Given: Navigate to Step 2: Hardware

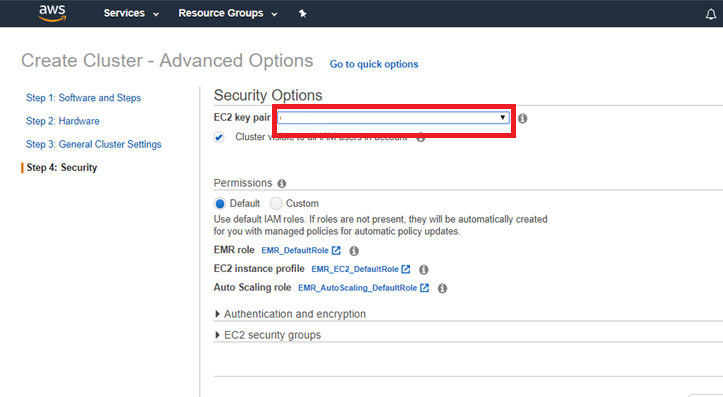Looking at the screenshot, I should pyautogui.click(x=63, y=121).
